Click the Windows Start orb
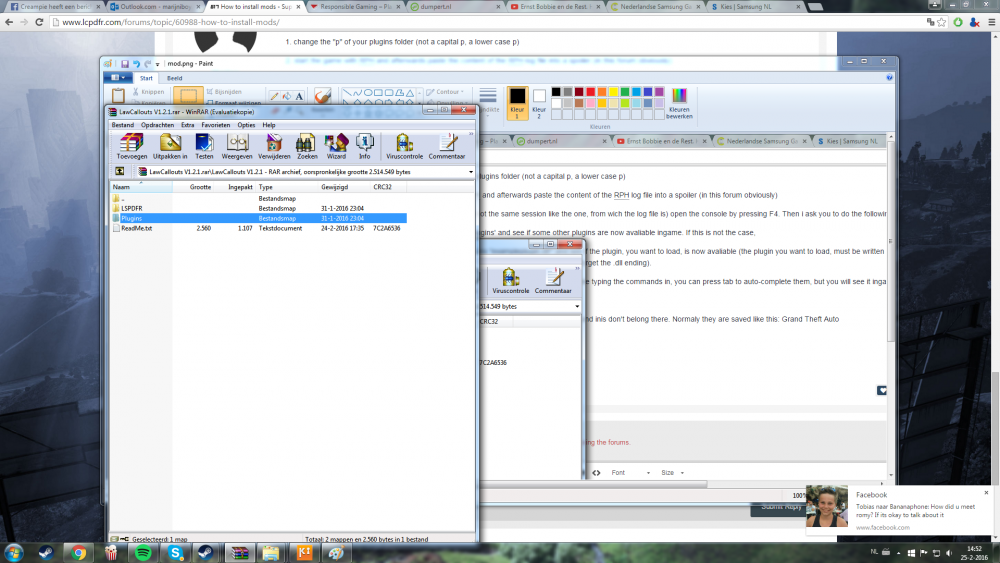 coord(13,553)
